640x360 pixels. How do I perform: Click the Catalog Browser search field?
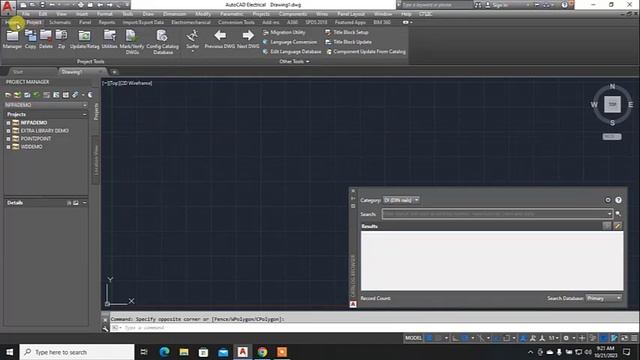click(x=497, y=214)
